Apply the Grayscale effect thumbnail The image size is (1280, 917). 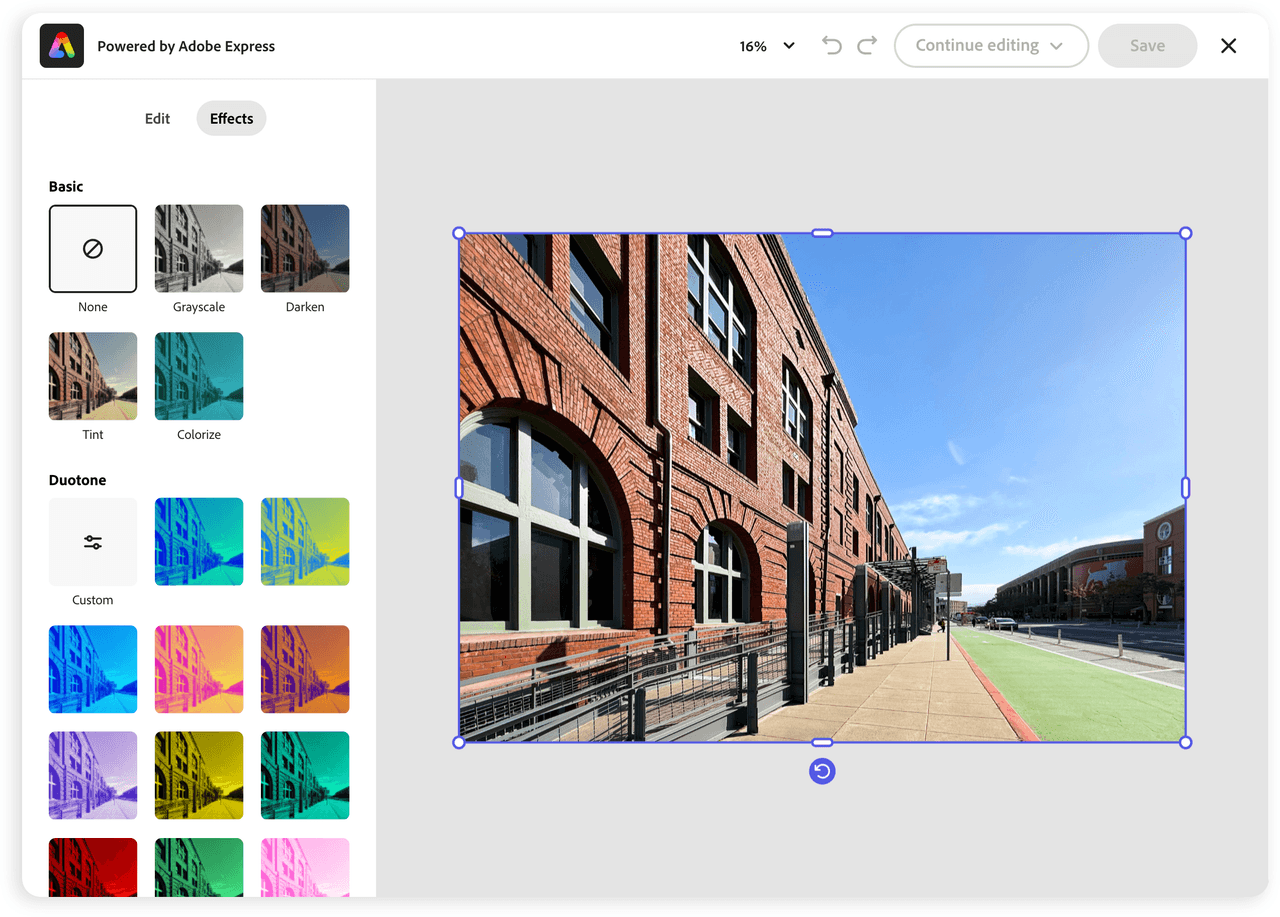(x=199, y=249)
